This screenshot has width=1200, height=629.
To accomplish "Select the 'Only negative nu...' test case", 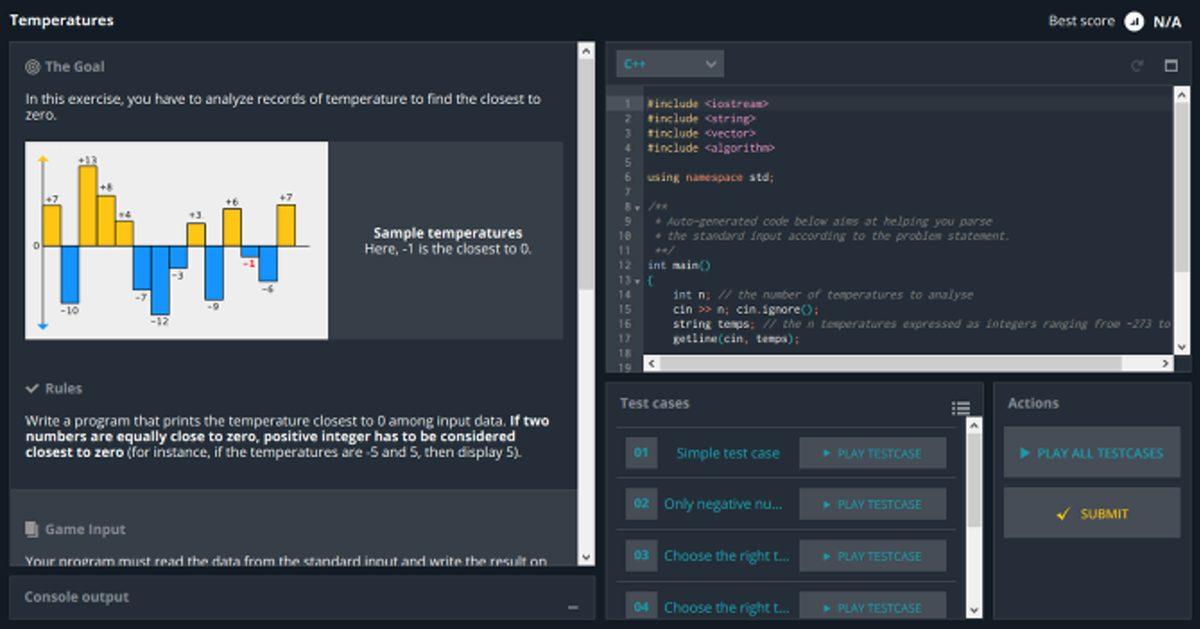I will (x=722, y=504).
